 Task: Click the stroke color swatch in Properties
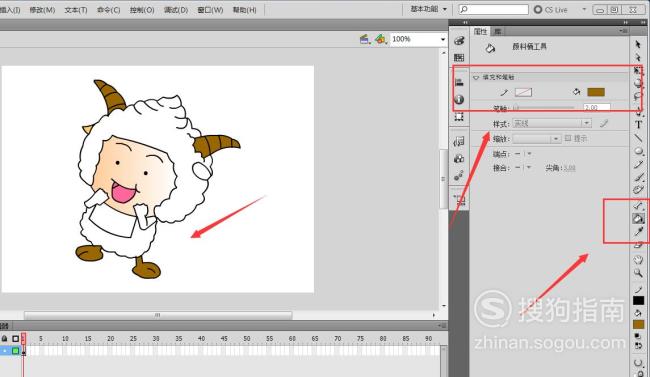(523, 92)
